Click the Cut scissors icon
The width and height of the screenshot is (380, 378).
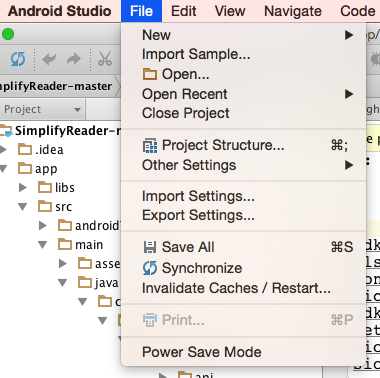click(x=105, y=59)
